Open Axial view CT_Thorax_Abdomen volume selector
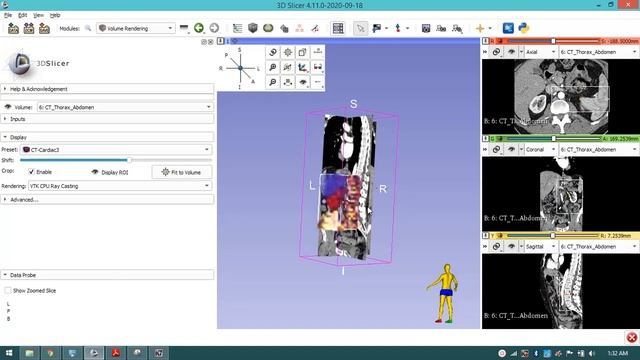640x360 pixels. (x=598, y=52)
